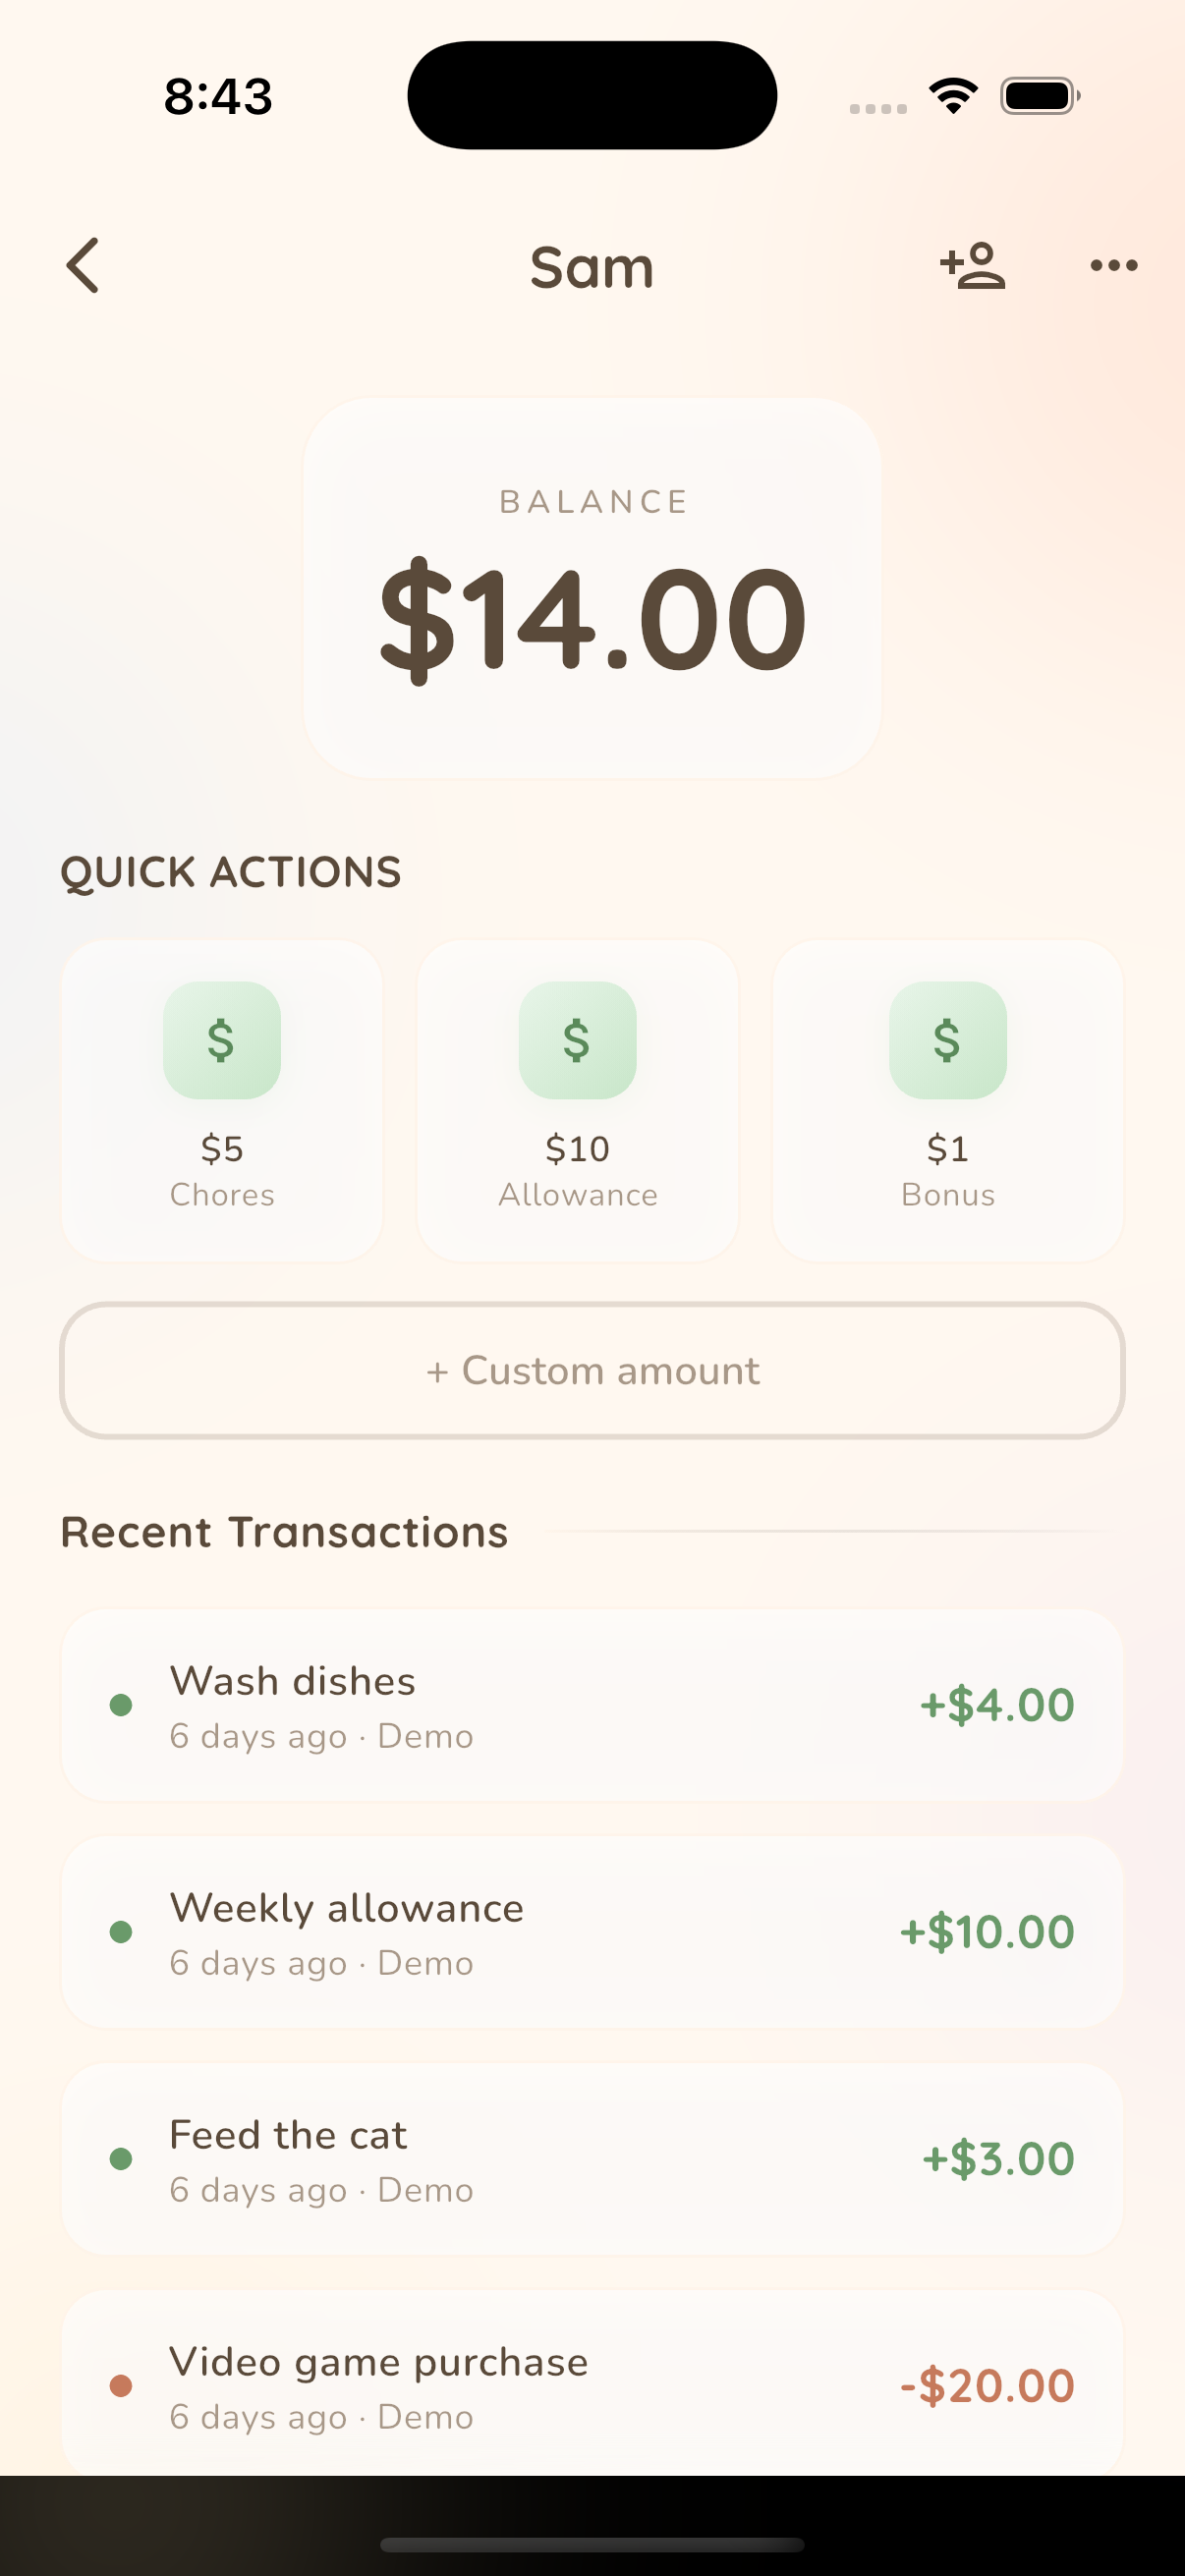Tap the +$10.00 transaction amount

[987, 1932]
